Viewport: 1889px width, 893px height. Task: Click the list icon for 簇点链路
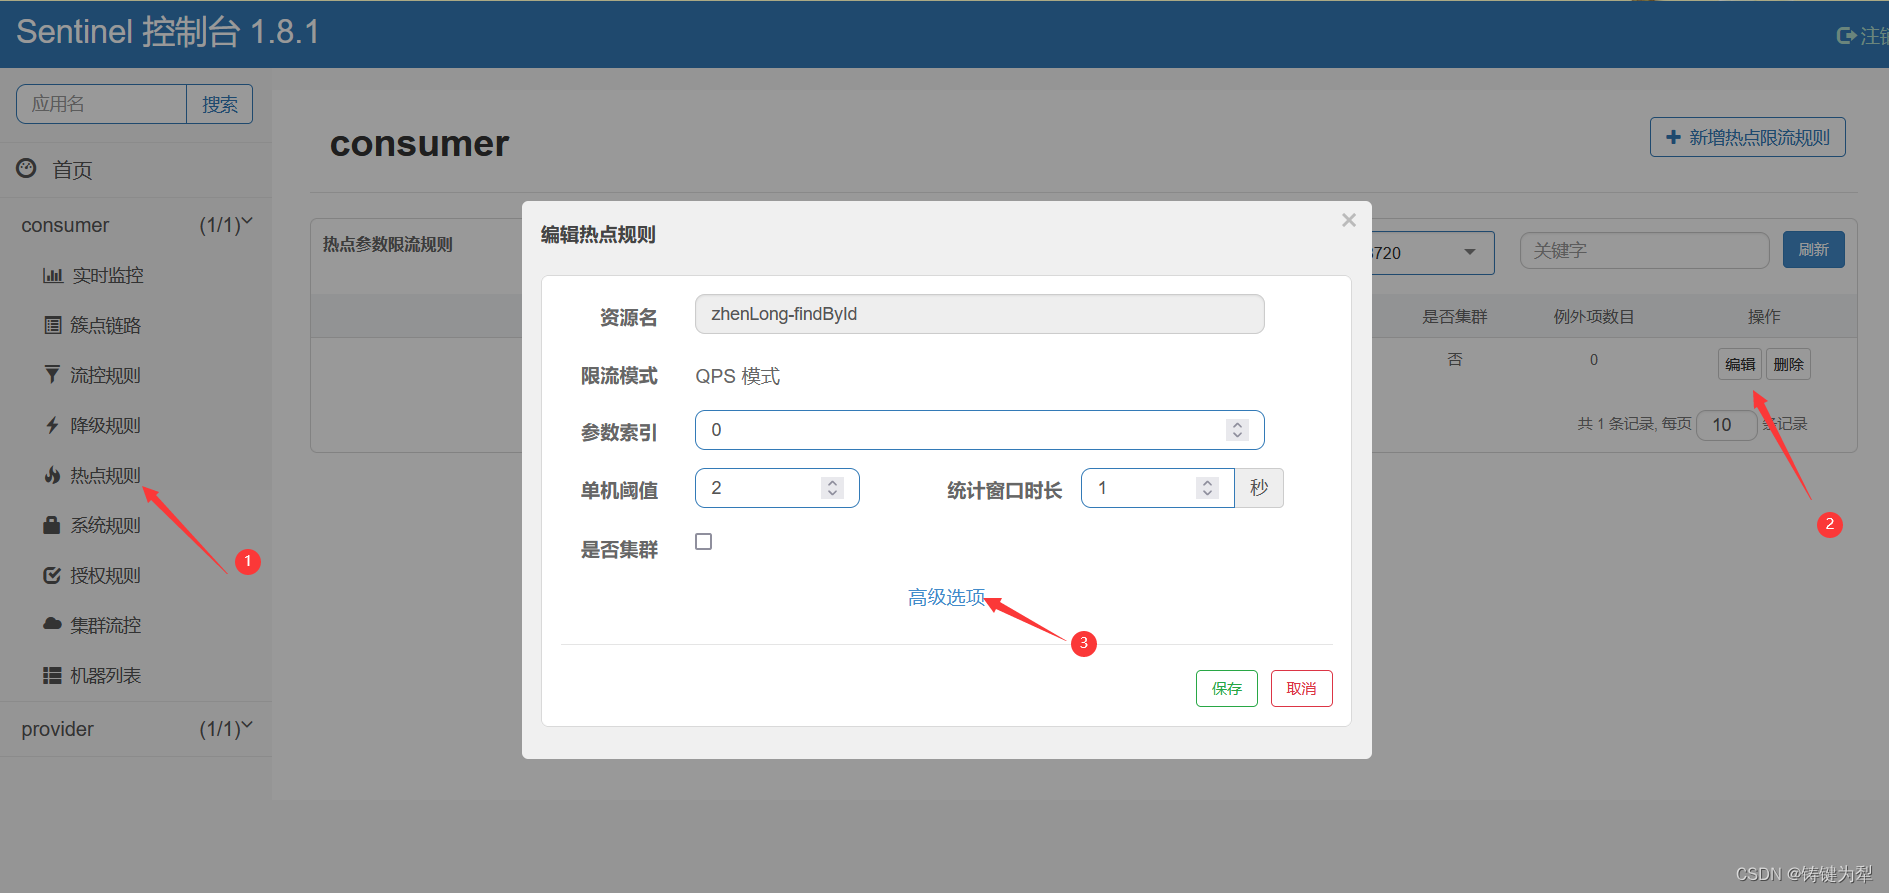point(52,325)
